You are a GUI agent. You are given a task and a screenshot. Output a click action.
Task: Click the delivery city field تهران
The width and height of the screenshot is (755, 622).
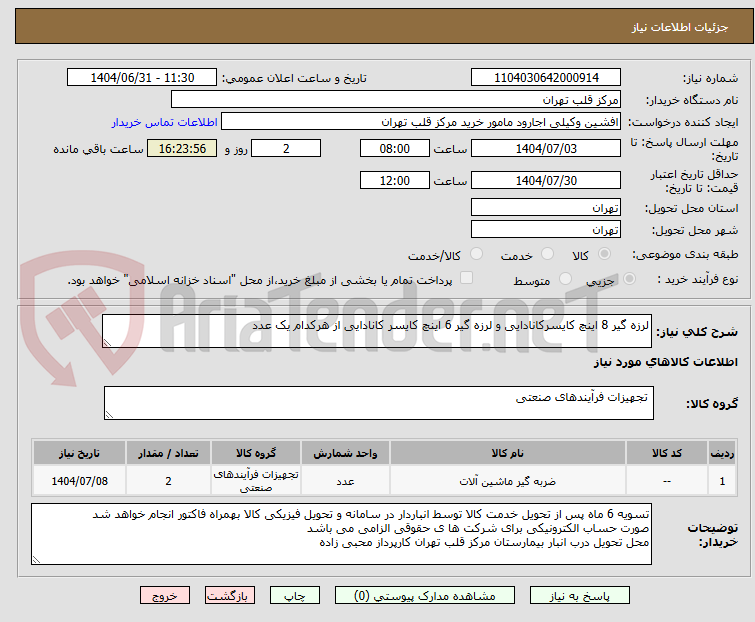[x=546, y=230]
